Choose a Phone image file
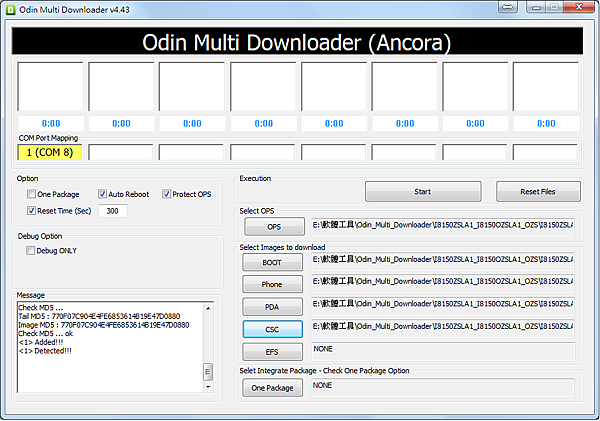 pyautogui.click(x=272, y=284)
